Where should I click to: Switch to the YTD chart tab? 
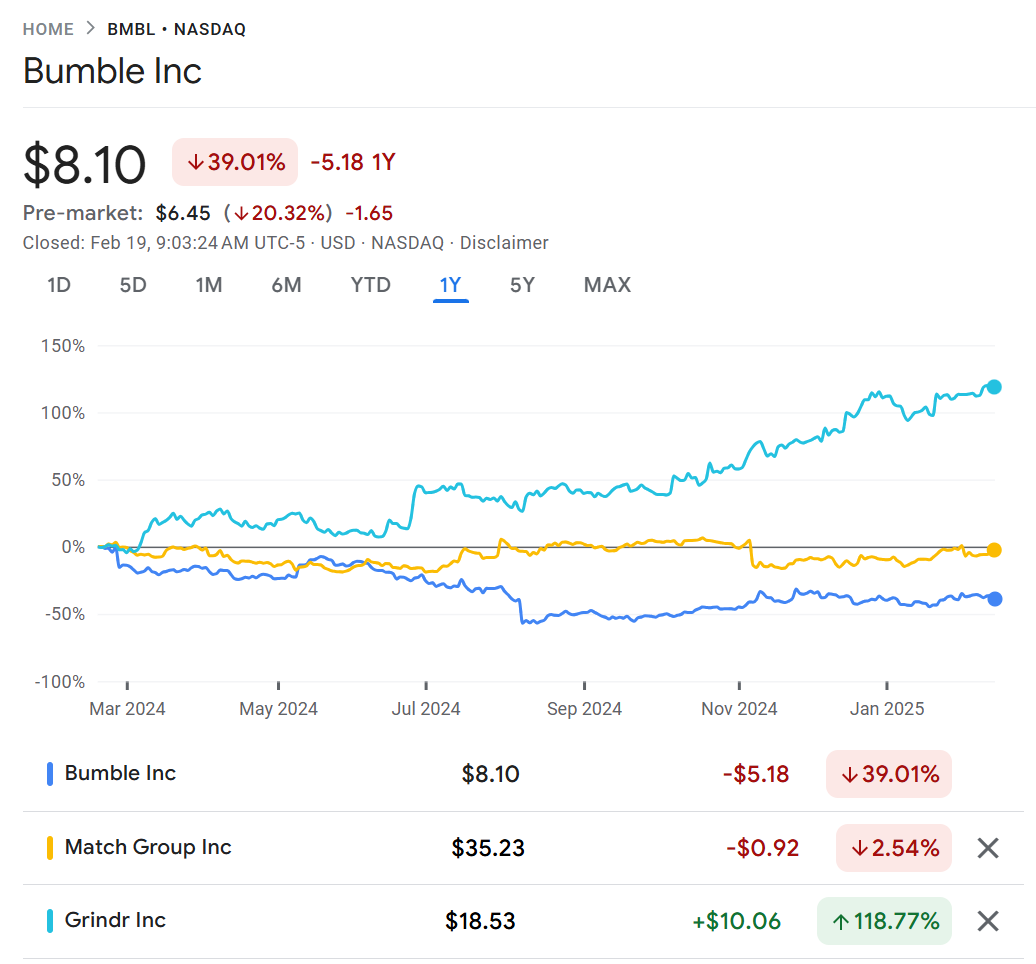pos(370,285)
